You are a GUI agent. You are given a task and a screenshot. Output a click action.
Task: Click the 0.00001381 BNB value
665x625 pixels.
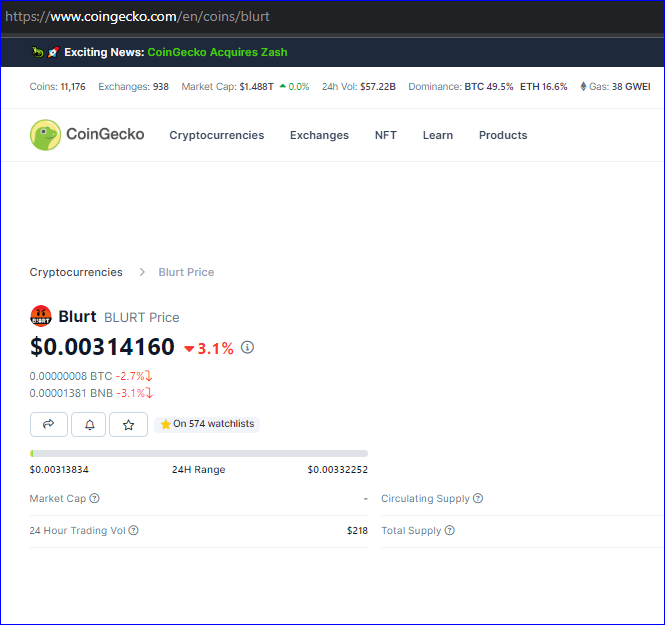pyautogui.click(x=71, y=393)
